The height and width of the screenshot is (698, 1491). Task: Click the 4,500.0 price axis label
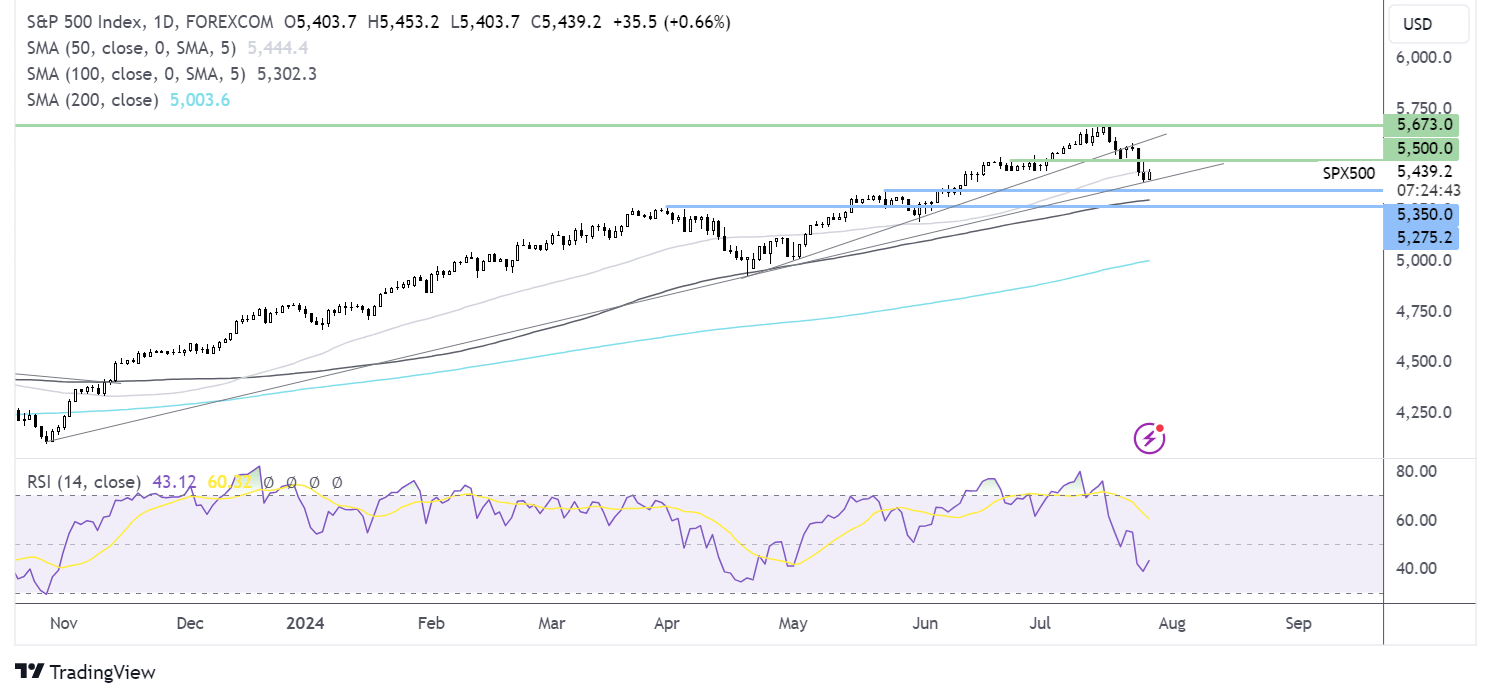[x=1424, y=361]
